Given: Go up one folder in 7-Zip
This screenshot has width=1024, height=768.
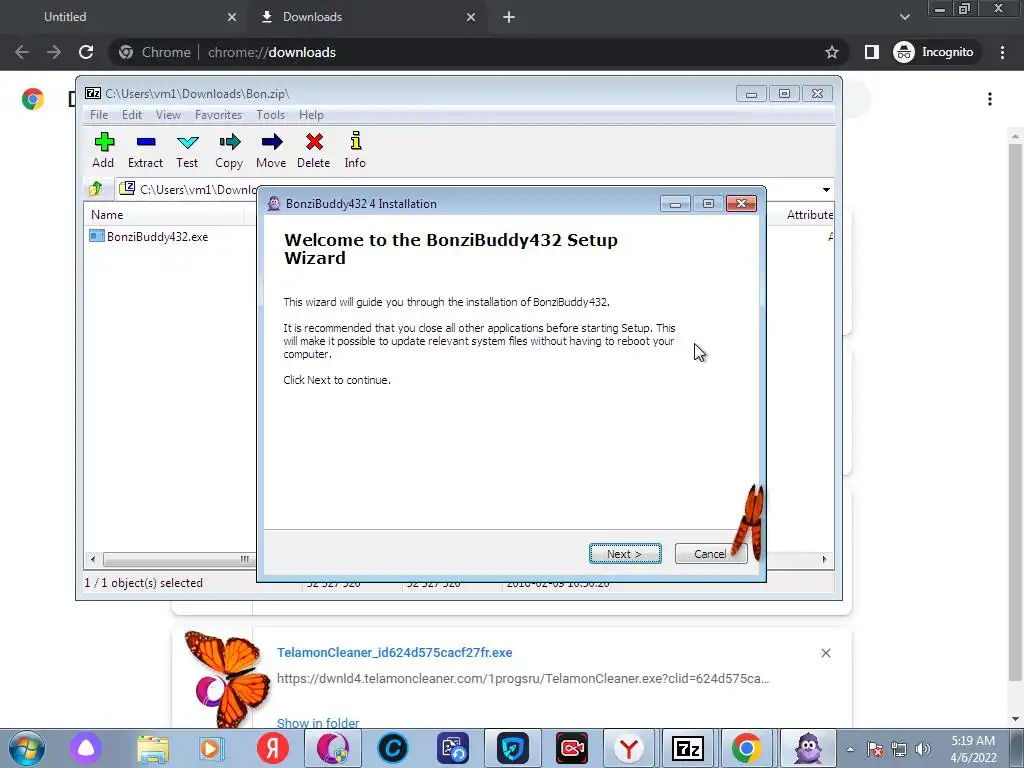Looking at the screenshot, I should (95, 189).
